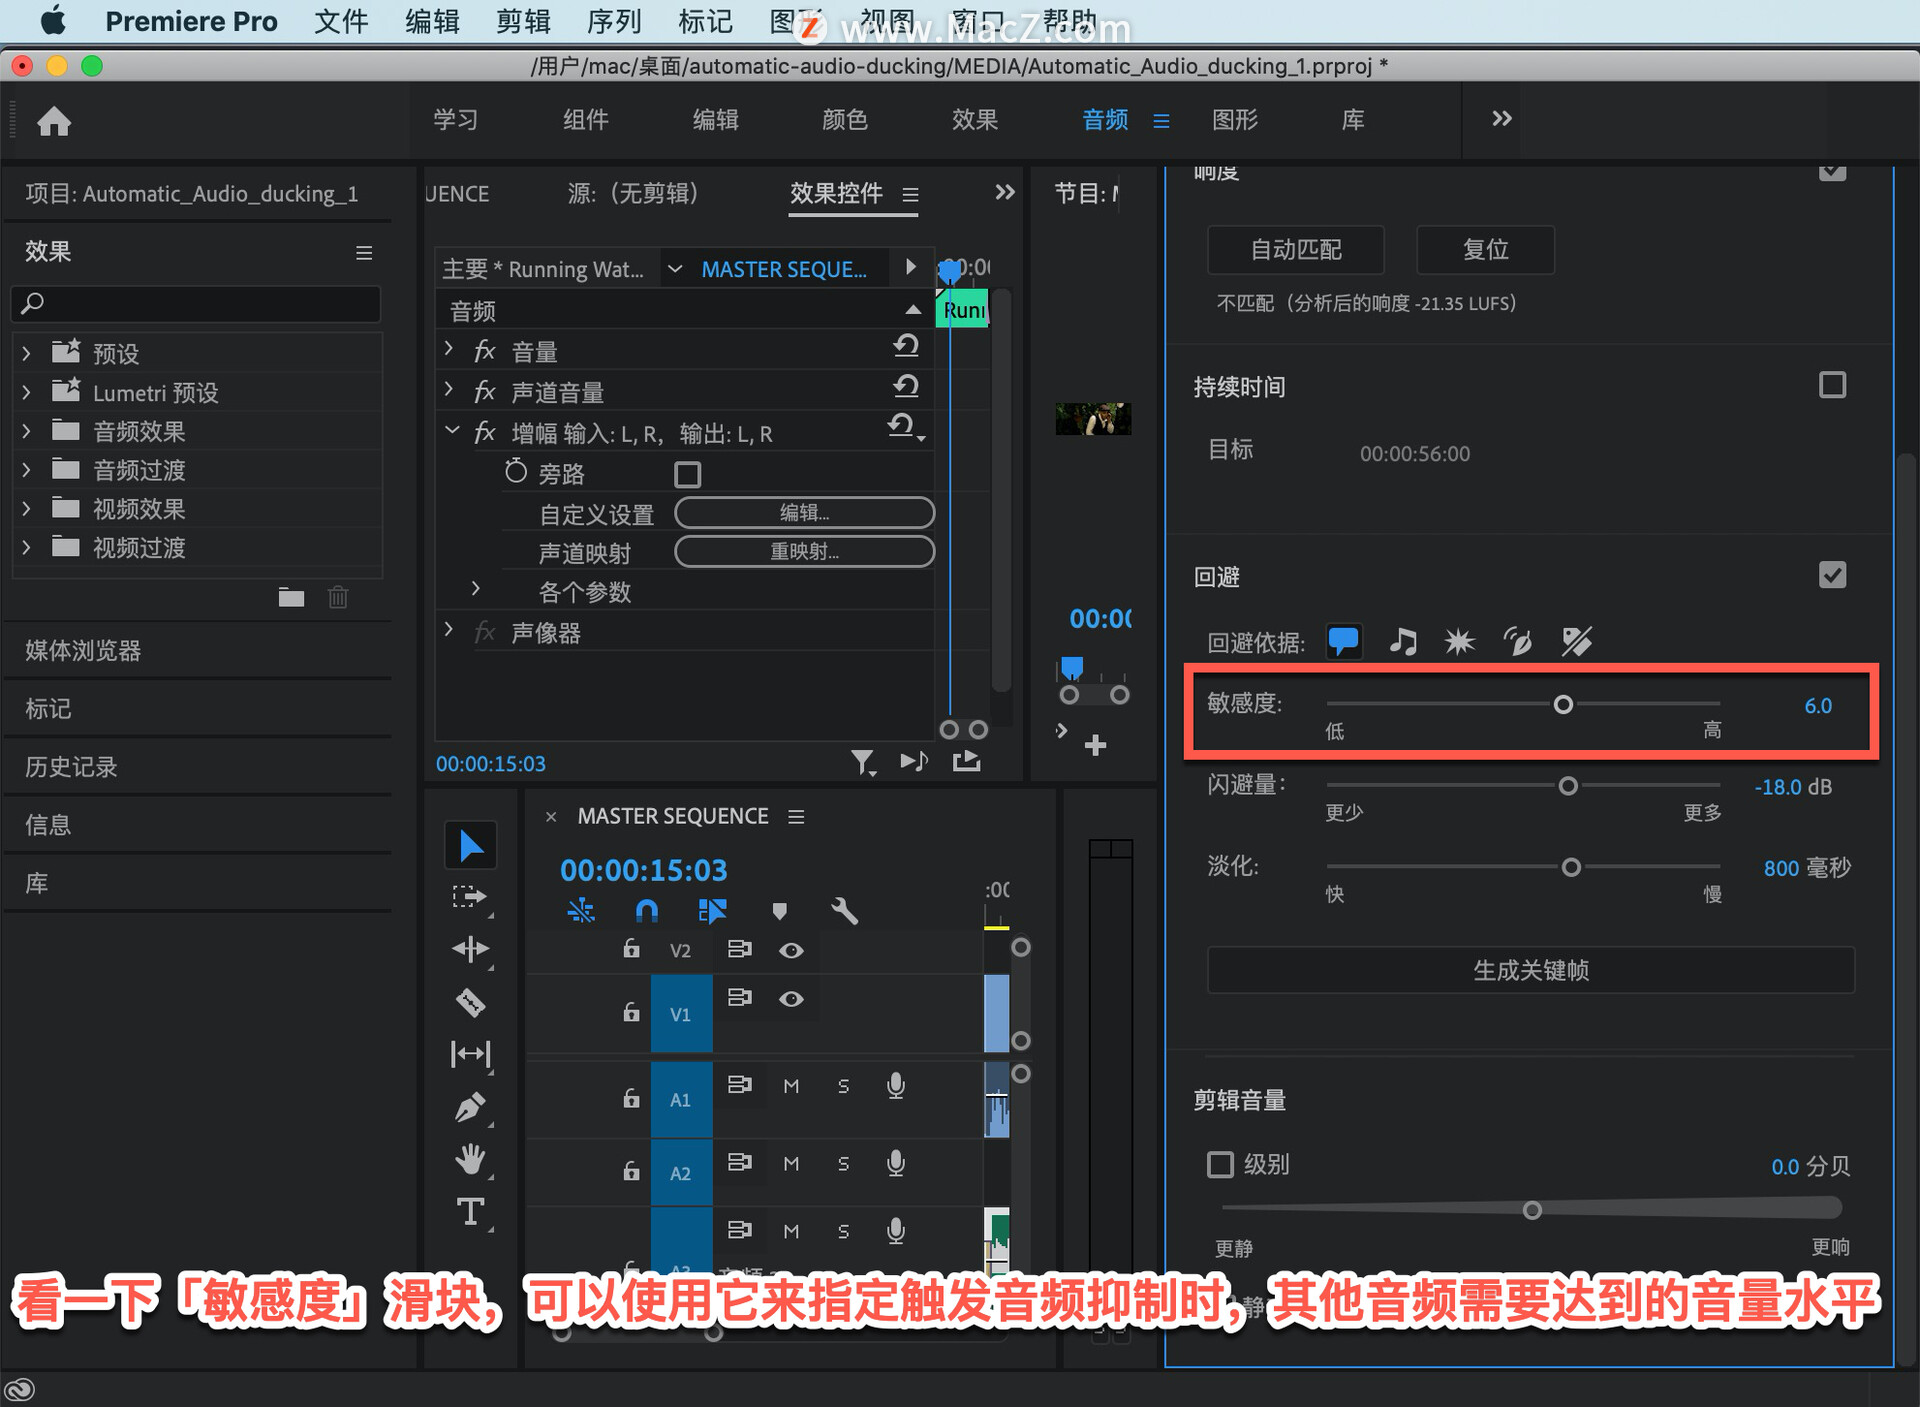Image resolution: width=1920 pixels, height=1407 pixels.
Task: Click export frame icon in Effect Controls
Action: (966, 762)
